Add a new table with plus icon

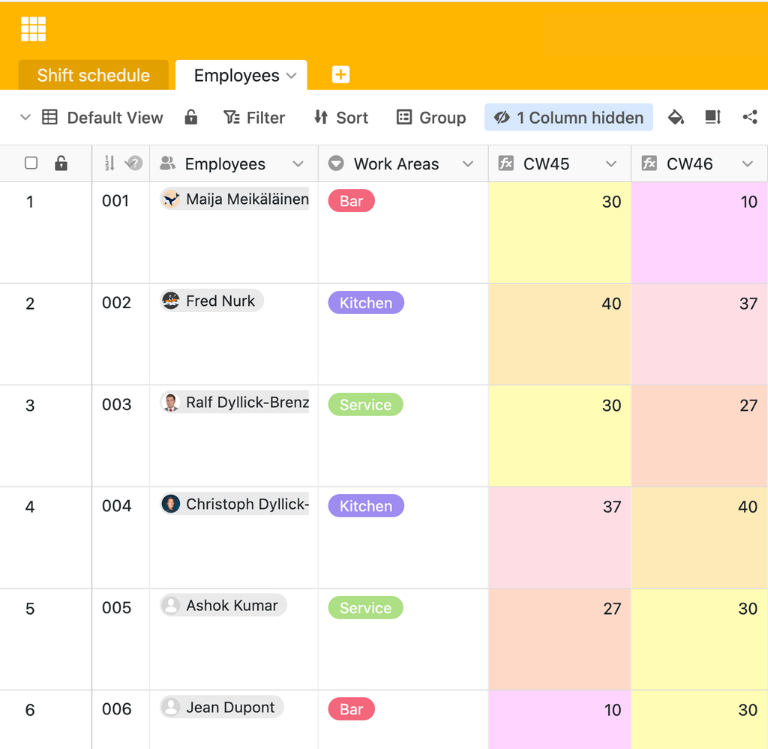[x=340, y=75]
